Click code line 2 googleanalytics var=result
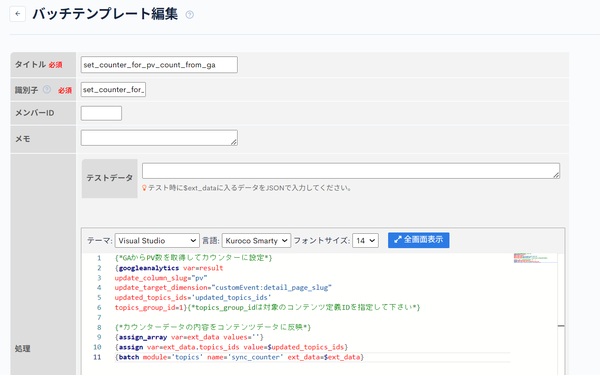This screenshot has height=375, width=600. point(169,268)
